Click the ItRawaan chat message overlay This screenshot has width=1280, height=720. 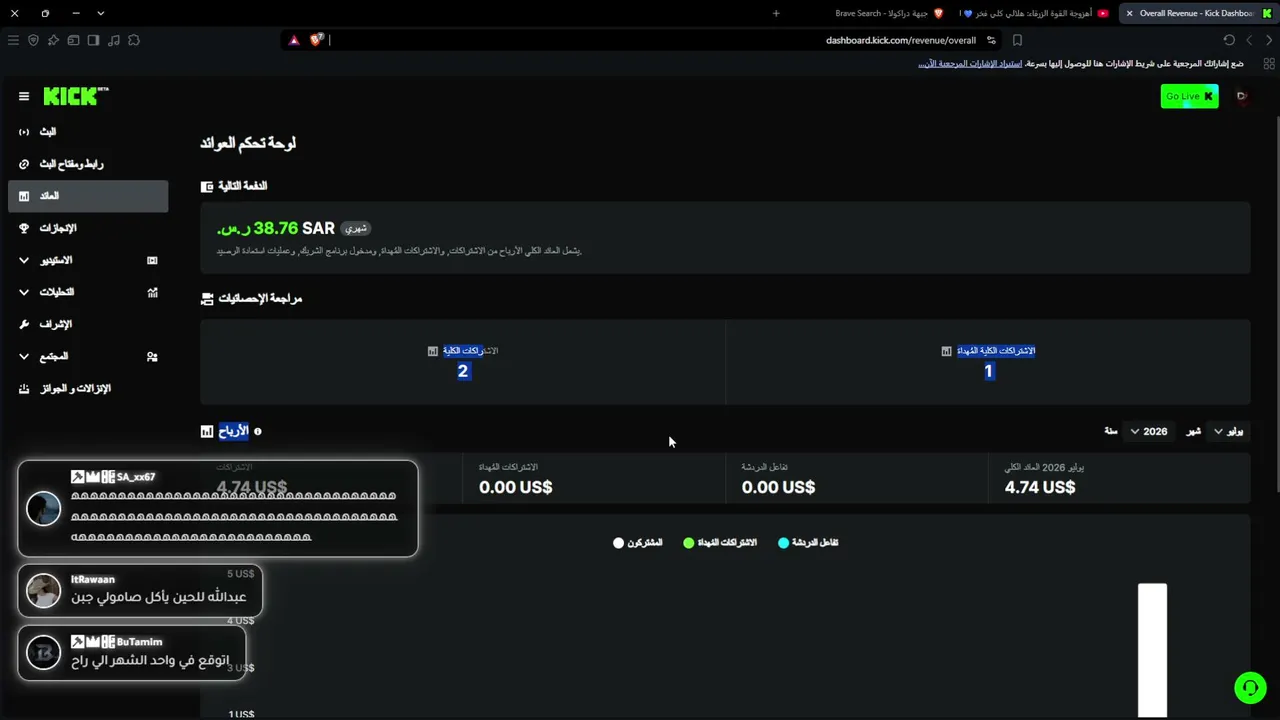tap(140, 591)
